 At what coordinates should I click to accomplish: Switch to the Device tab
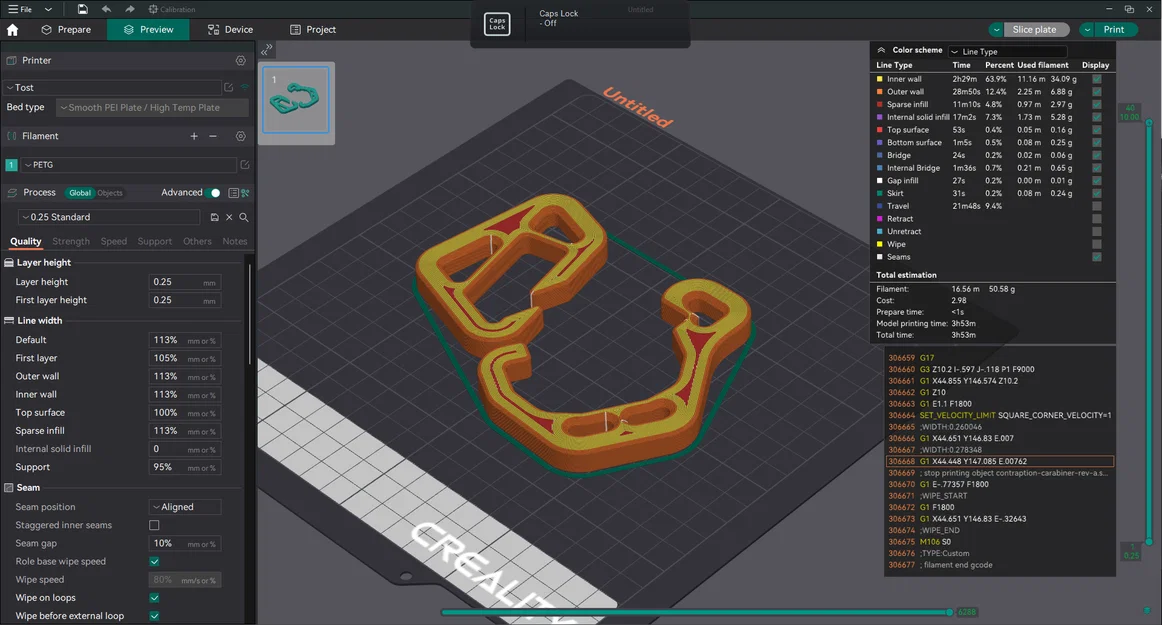230,30
